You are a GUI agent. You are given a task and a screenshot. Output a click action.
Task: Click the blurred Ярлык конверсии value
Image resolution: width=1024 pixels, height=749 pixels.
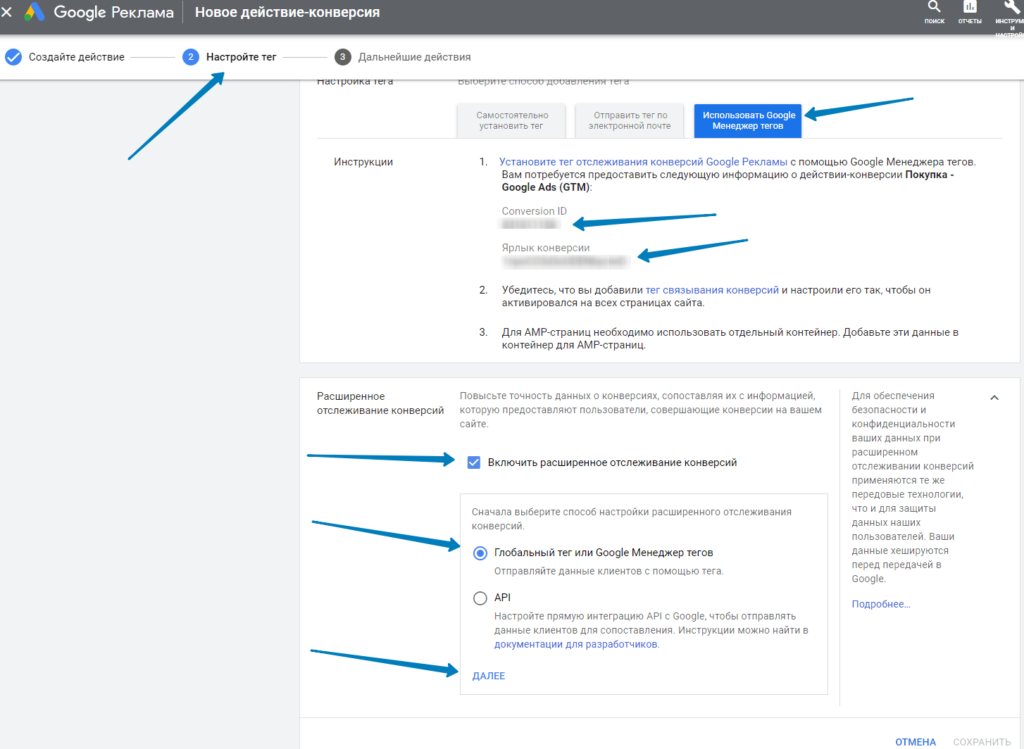(x=565, y=262)
